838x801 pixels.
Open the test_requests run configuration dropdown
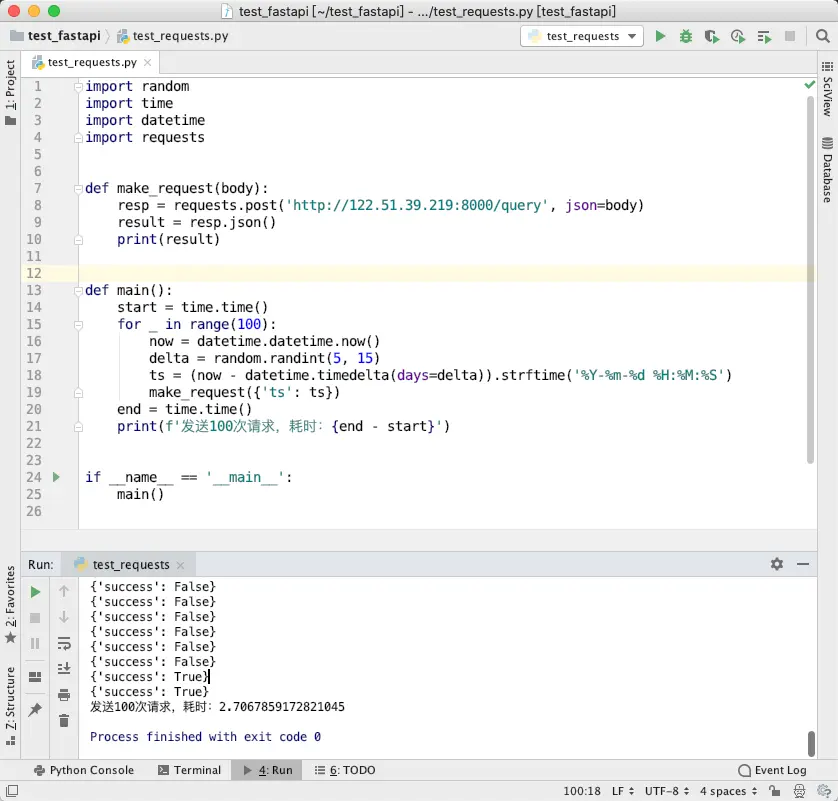tap(582, 36)
